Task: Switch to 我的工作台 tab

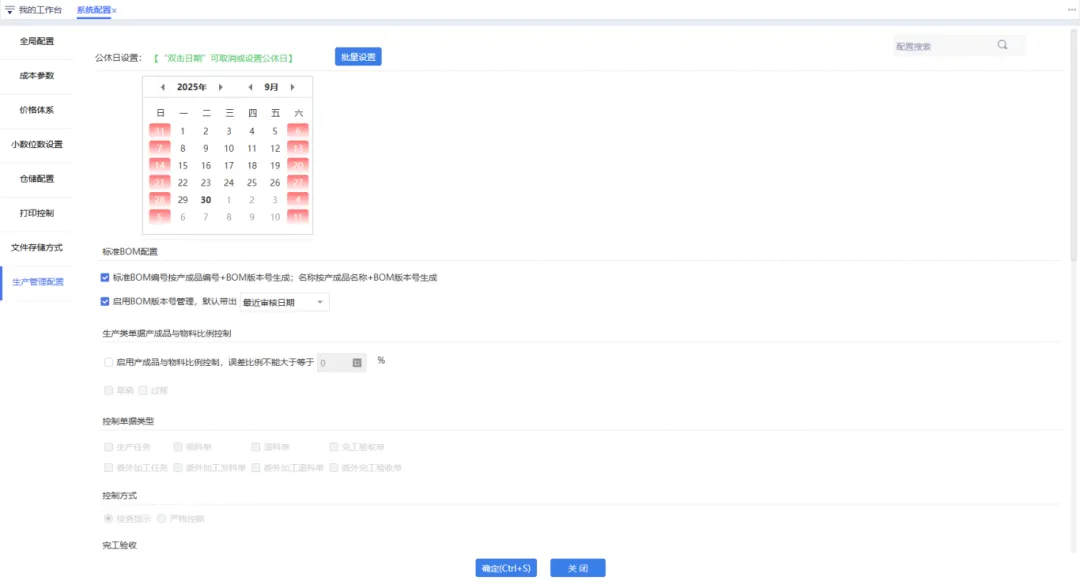Action: [40, 10]
